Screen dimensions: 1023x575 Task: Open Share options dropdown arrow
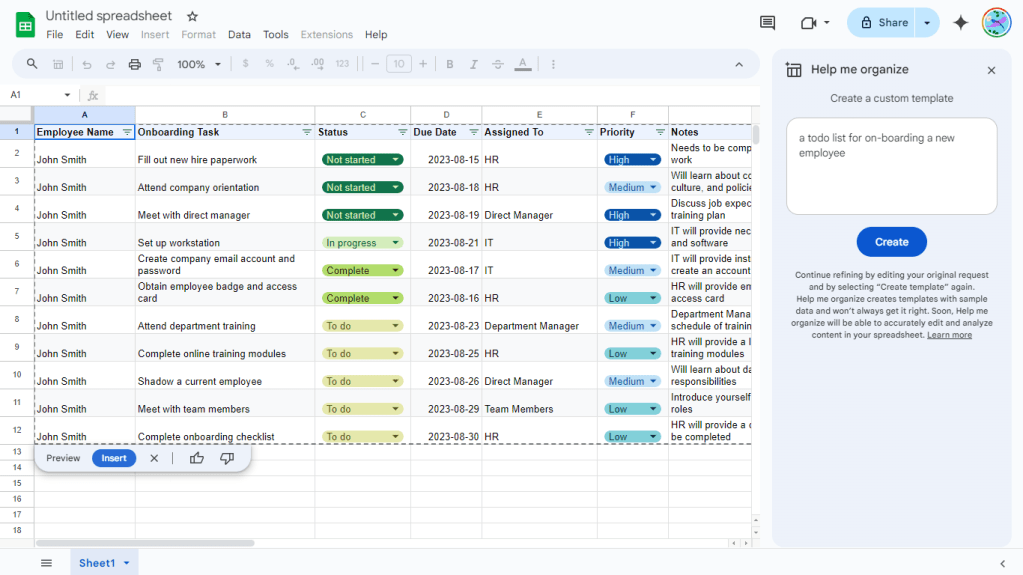point(926,23)
